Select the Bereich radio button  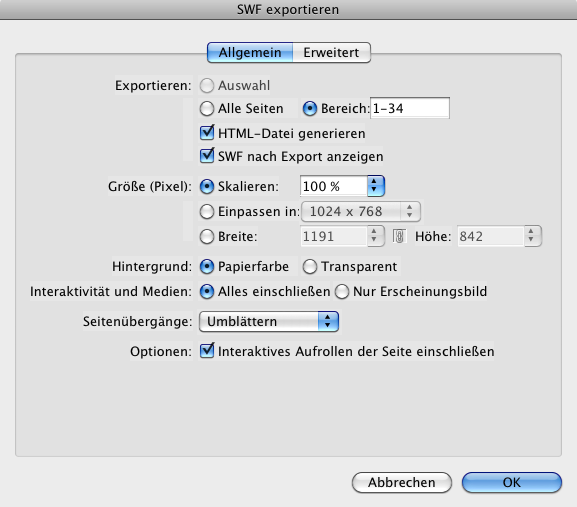point(310,109)
